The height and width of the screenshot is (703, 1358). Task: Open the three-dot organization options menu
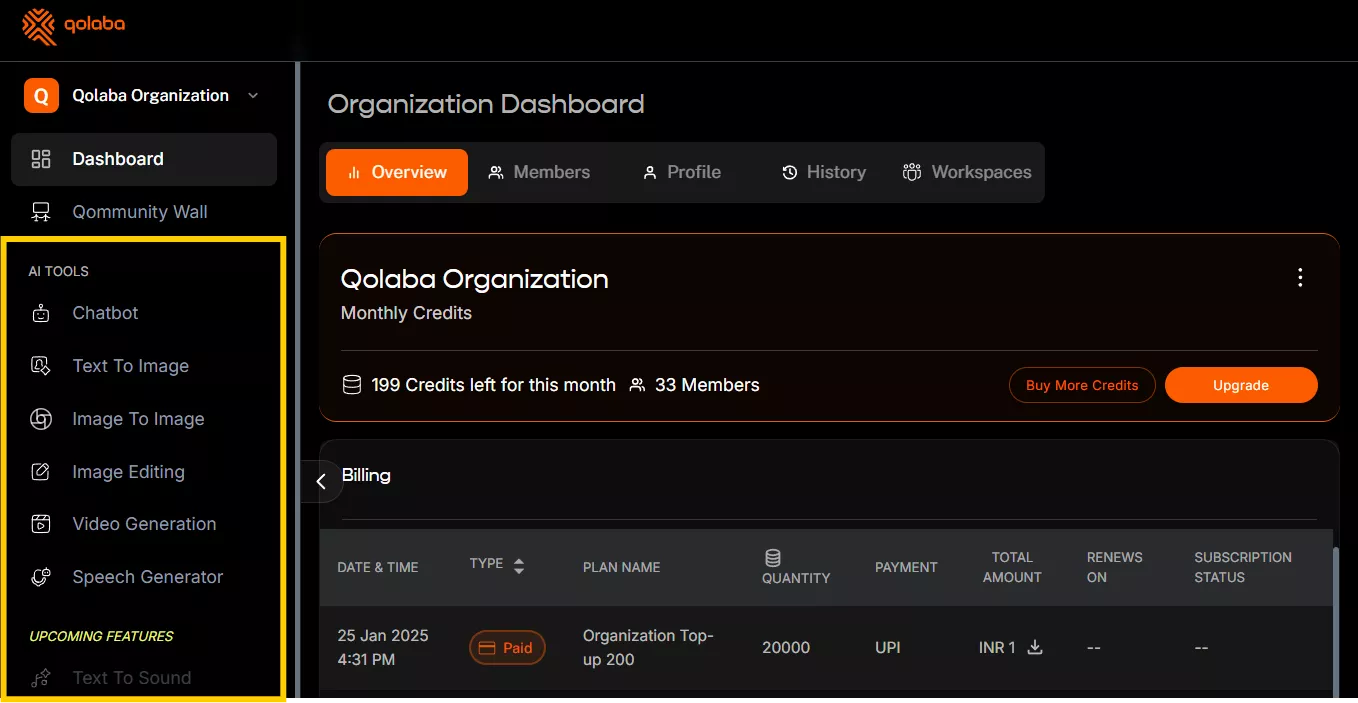click(x=1300, y=278)
